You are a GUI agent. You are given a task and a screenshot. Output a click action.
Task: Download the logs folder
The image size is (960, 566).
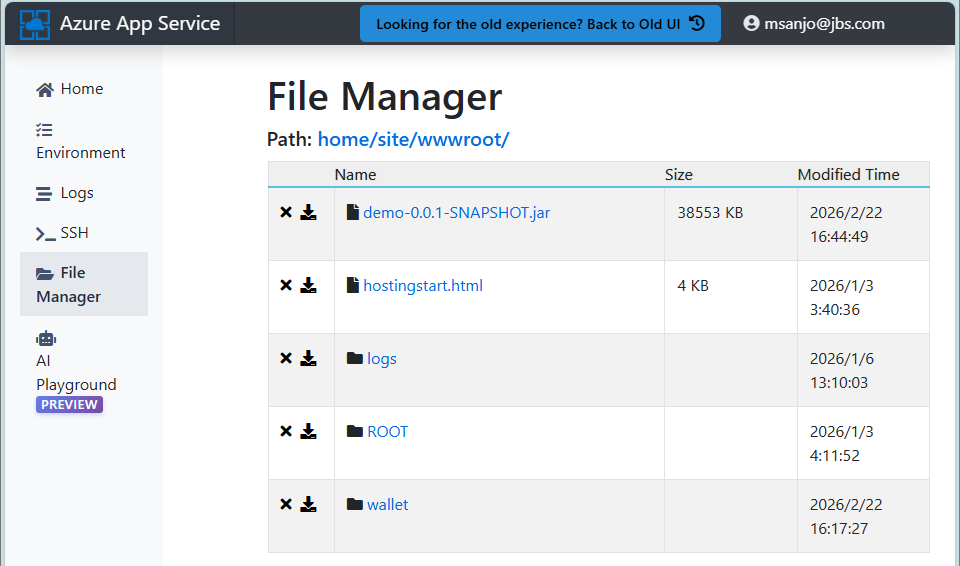[309, 358]
